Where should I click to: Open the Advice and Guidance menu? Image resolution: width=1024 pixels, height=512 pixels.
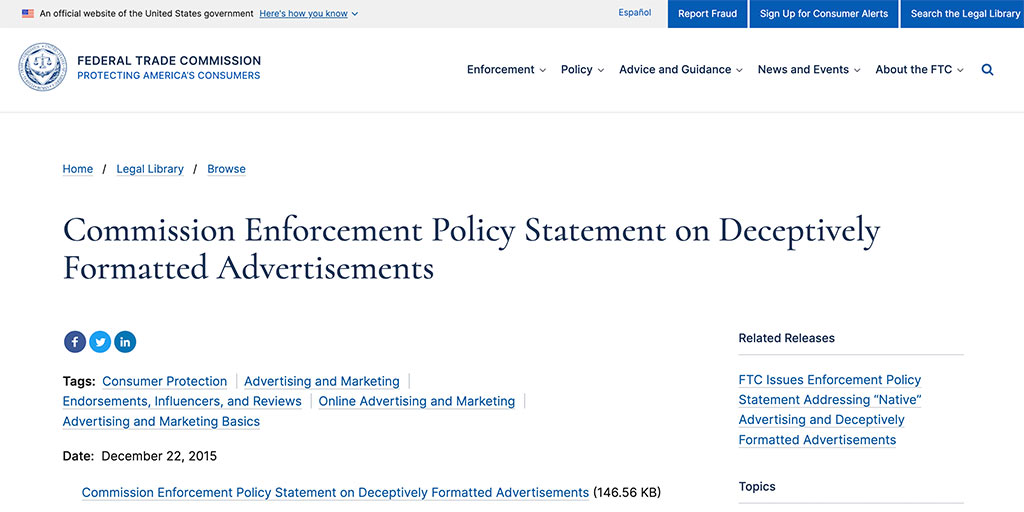tap(681, 70)
